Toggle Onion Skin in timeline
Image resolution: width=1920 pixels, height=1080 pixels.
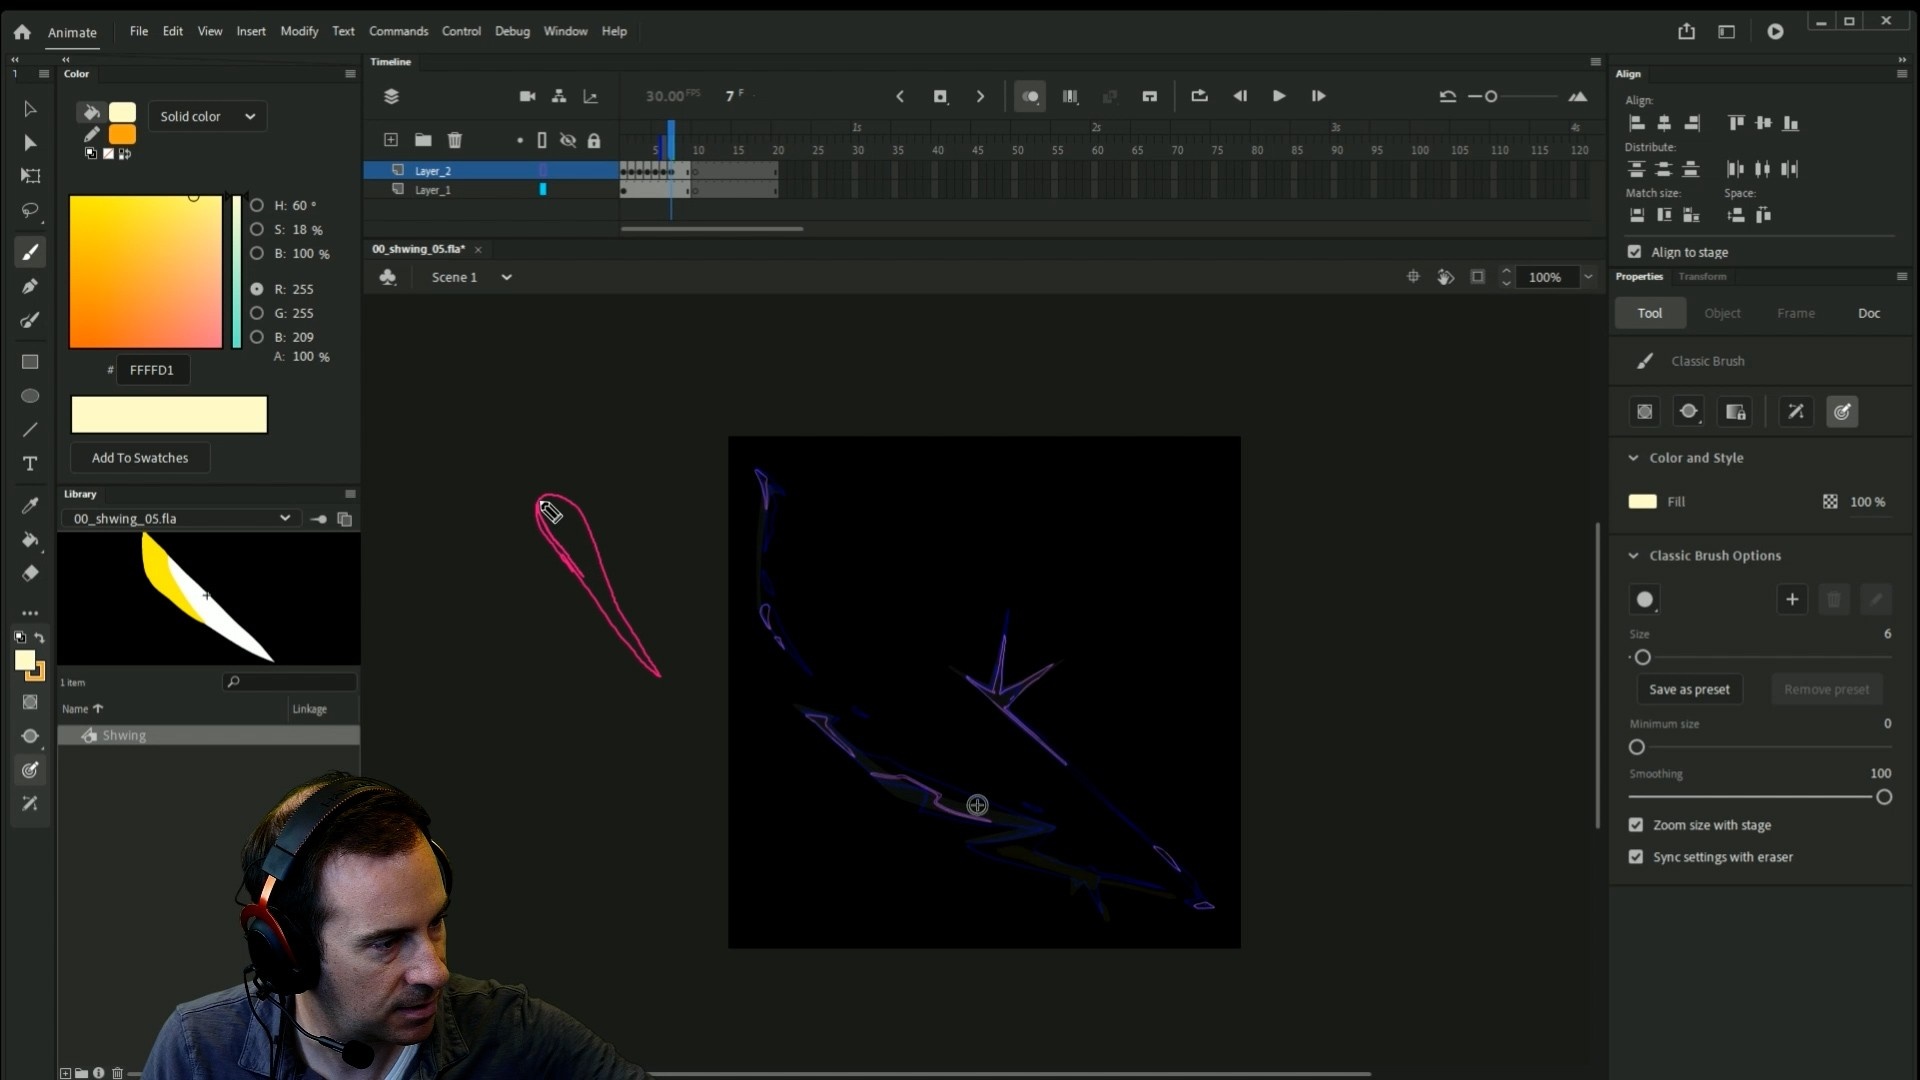tap(1029, 96)
